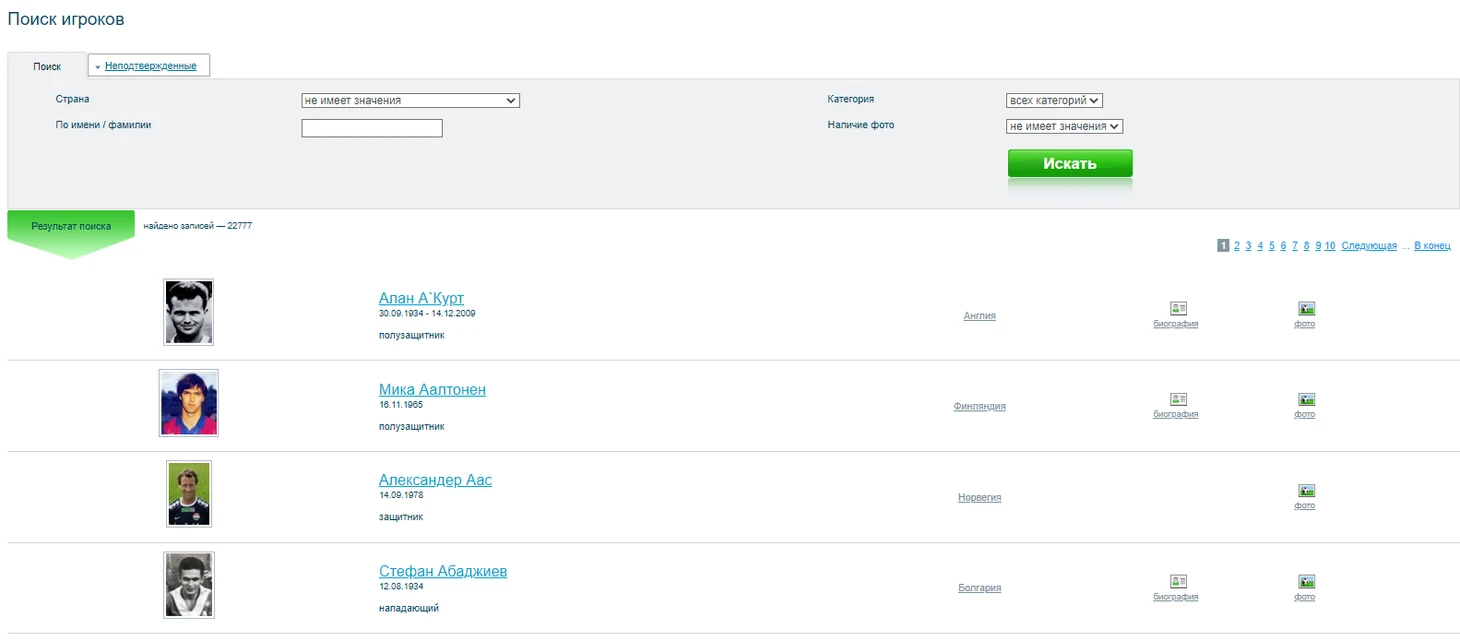The image size is (1460, 641).
Task: Open biography icon for Алан А`Курт
Action: (1177, 309)
